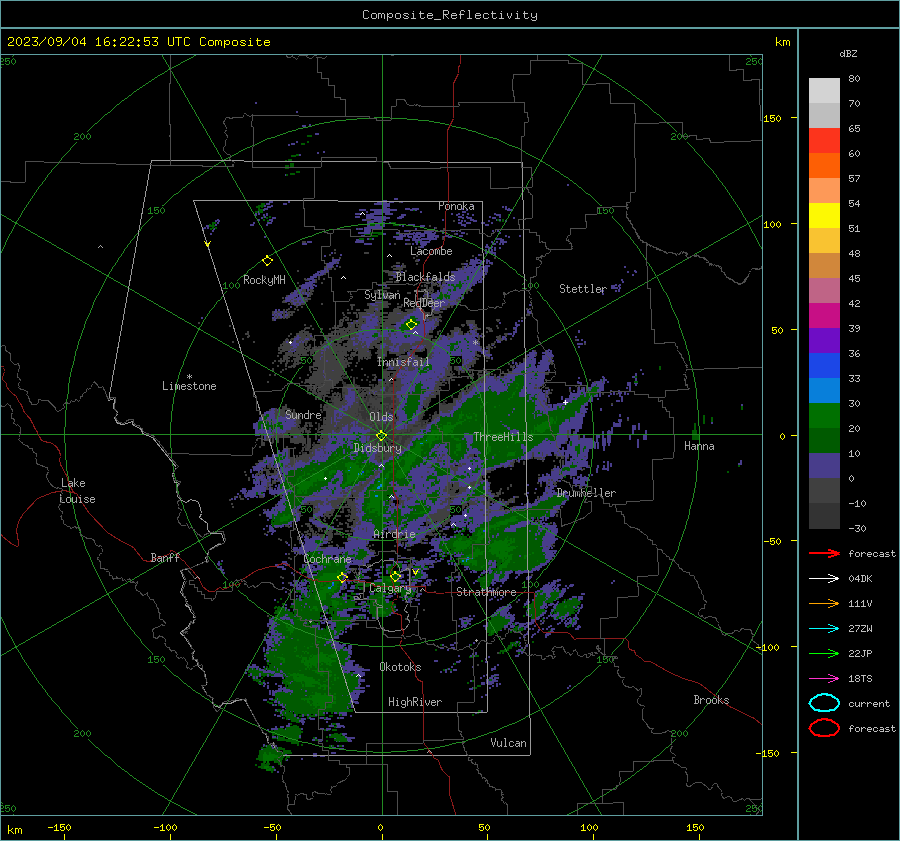Click the Sylvan label
The width and height of the screenshot is (900, 841).
click(382, 295)
